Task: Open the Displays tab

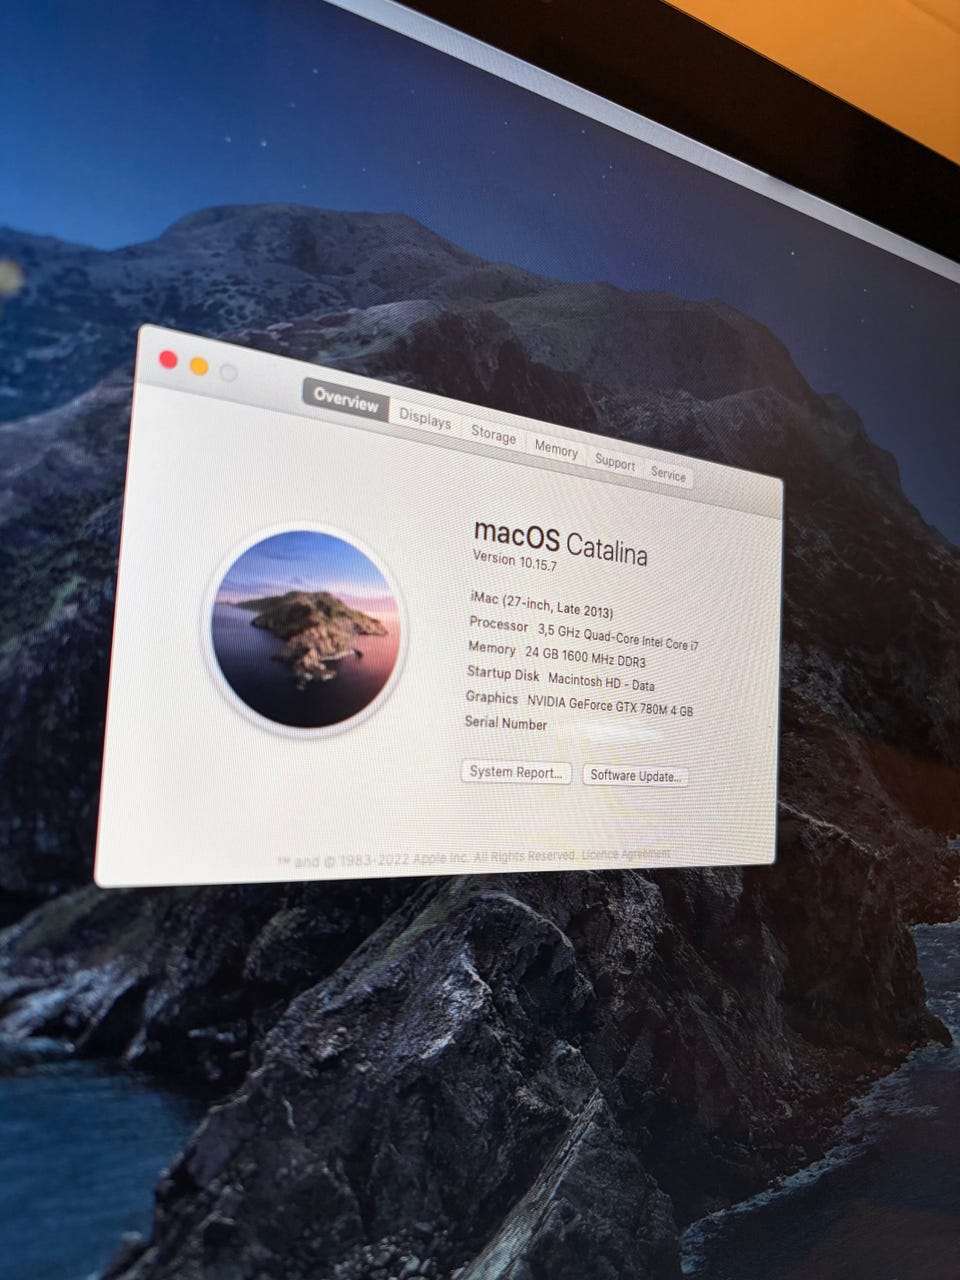Action: [x=425, y=419]
